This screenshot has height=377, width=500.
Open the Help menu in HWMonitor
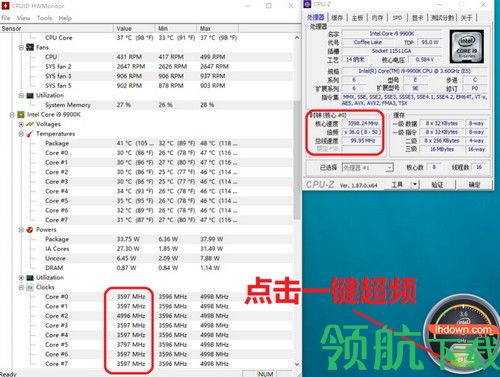[x=65, y=18]
